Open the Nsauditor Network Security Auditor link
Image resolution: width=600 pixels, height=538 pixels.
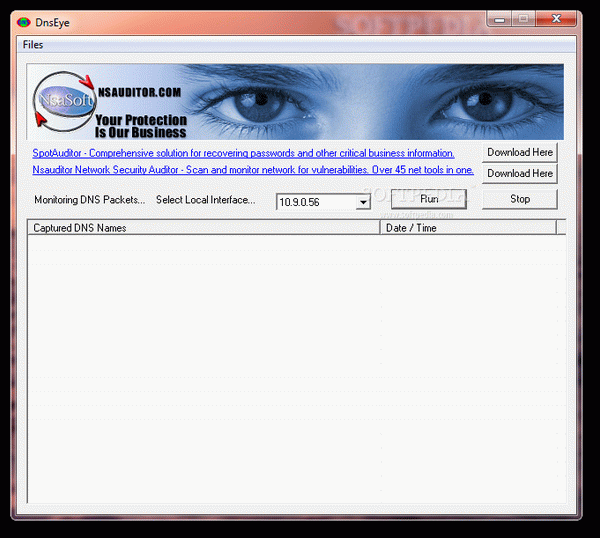(x=253, y=170)
